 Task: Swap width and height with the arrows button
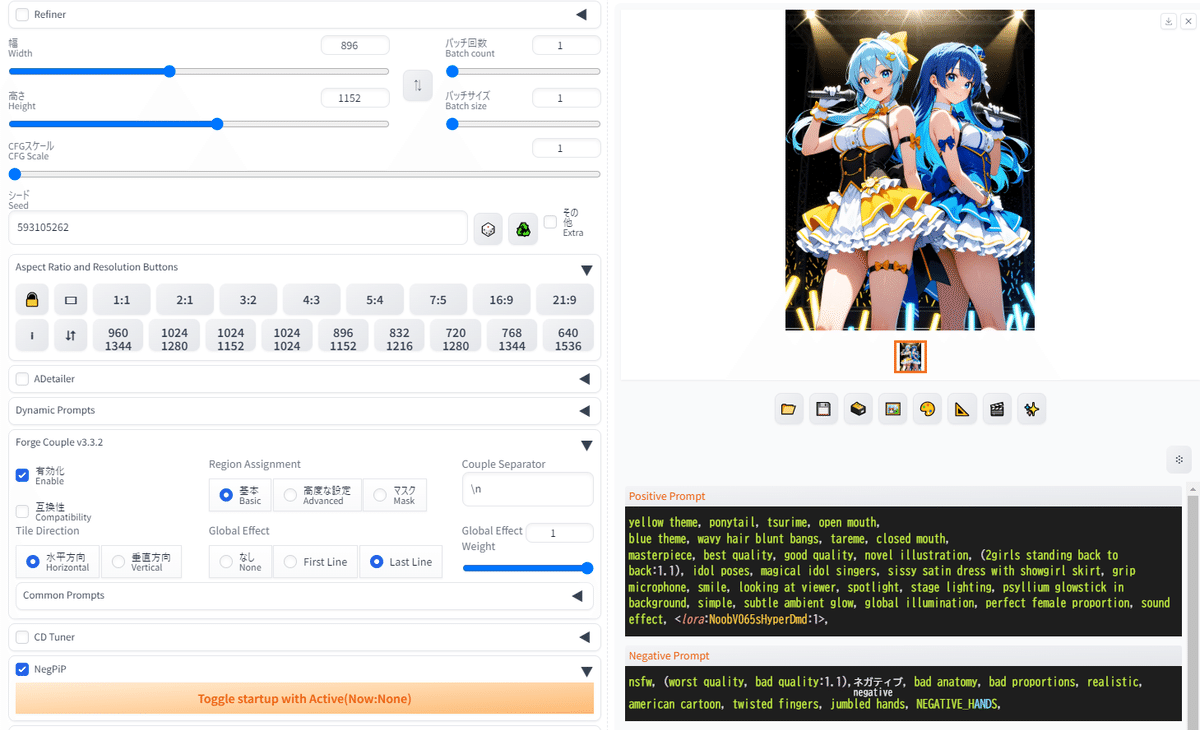417,85
